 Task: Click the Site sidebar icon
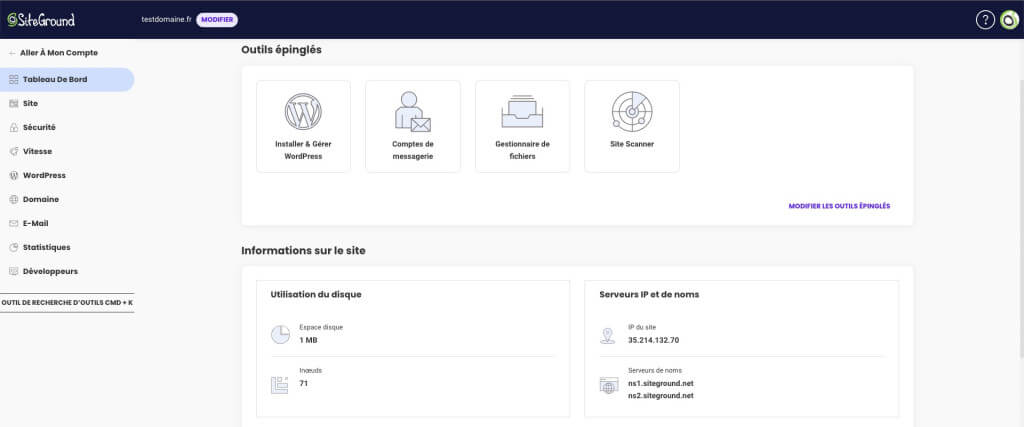tap(14, 103)
